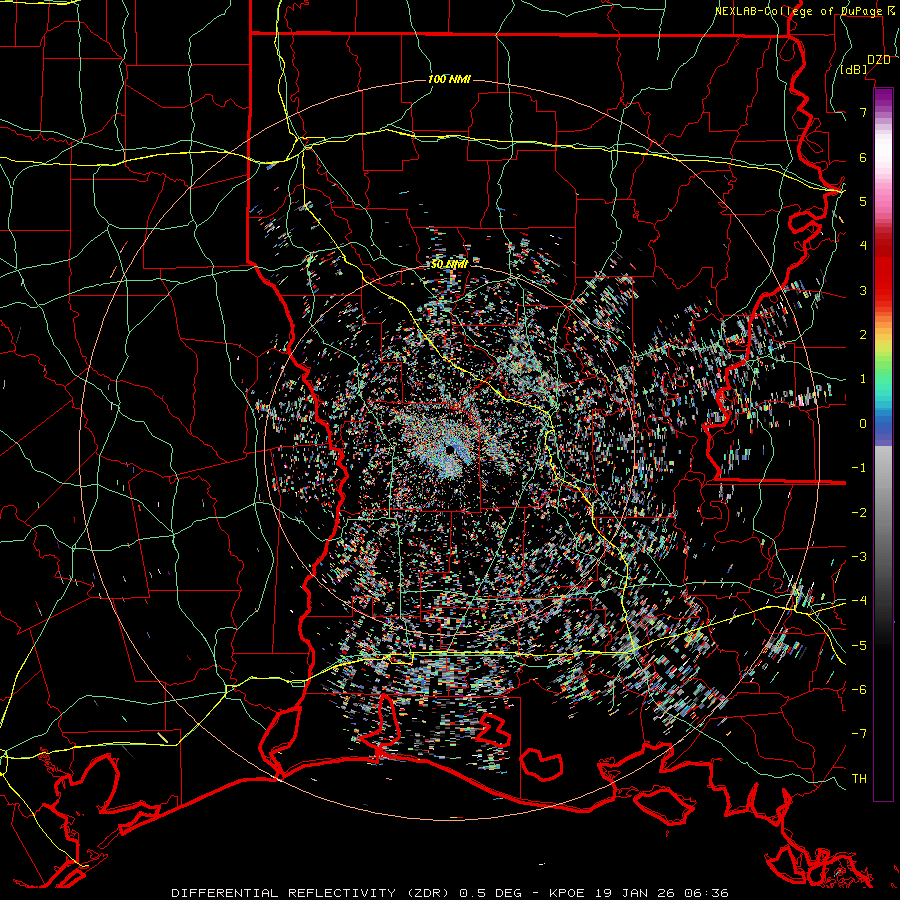
Task: Click the -4 dB value on the color scale
Action: tap(859, 601)
